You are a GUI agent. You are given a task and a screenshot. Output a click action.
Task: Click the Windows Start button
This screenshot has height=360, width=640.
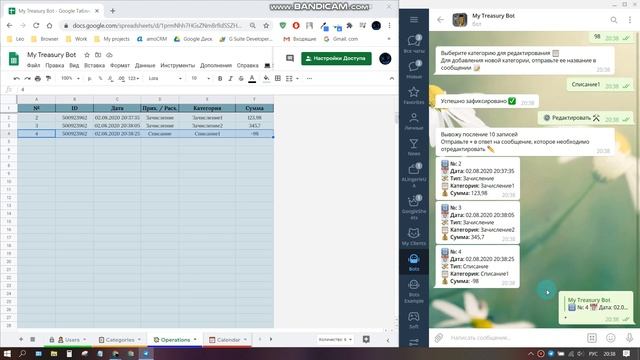point(7,353)
